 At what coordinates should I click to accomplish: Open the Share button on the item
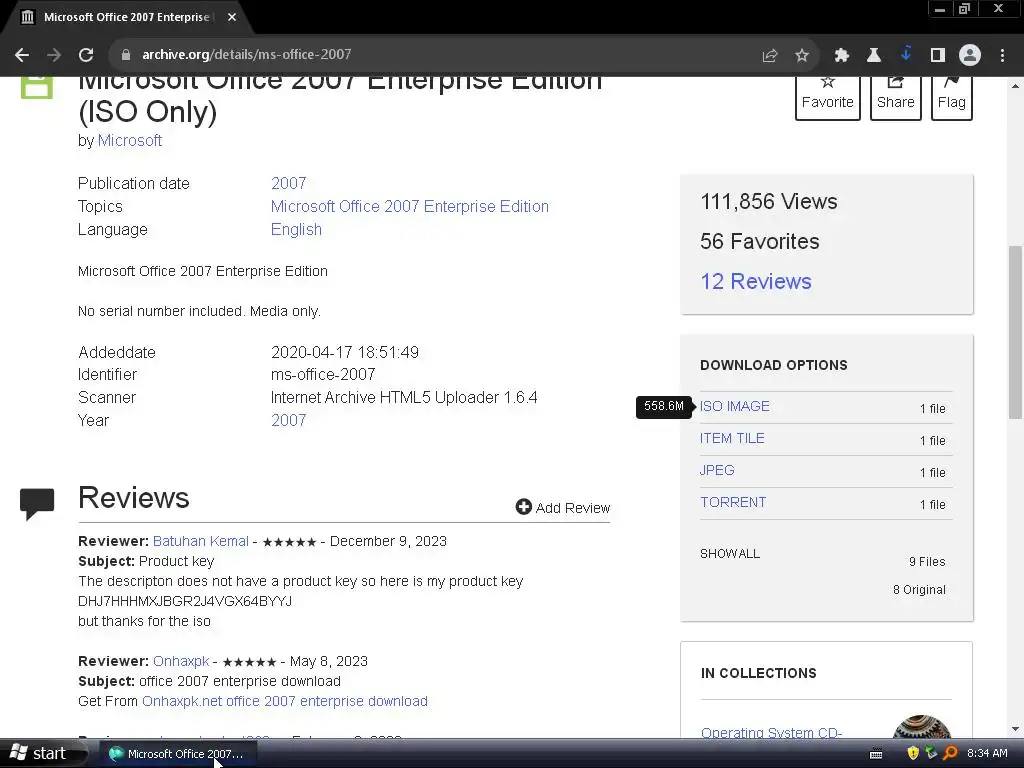click(x=895, y=97)
